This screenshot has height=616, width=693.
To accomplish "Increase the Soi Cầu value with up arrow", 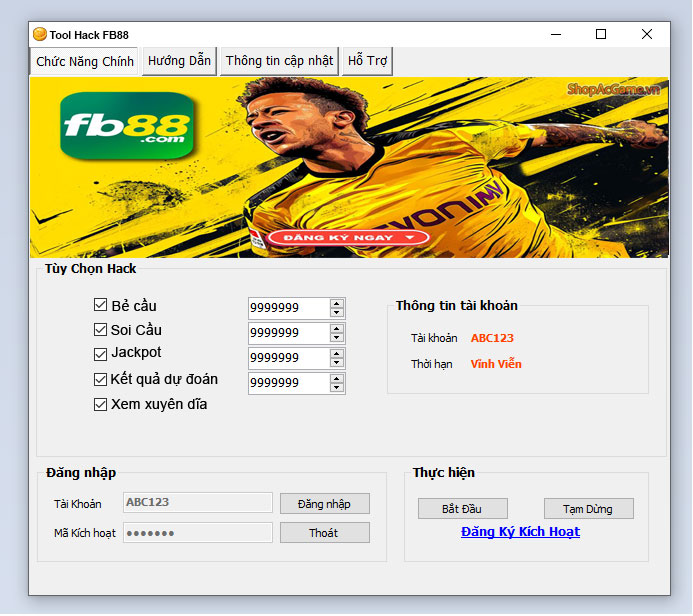I will 337,329.
